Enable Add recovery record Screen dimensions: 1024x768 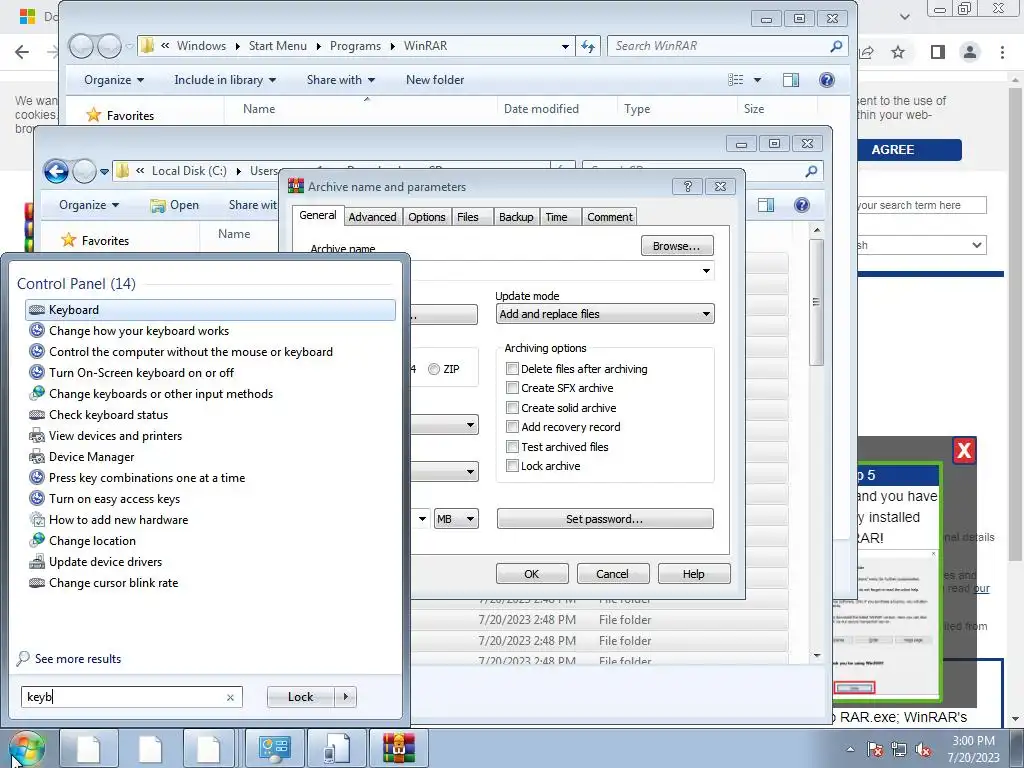(x=513, y=427)
